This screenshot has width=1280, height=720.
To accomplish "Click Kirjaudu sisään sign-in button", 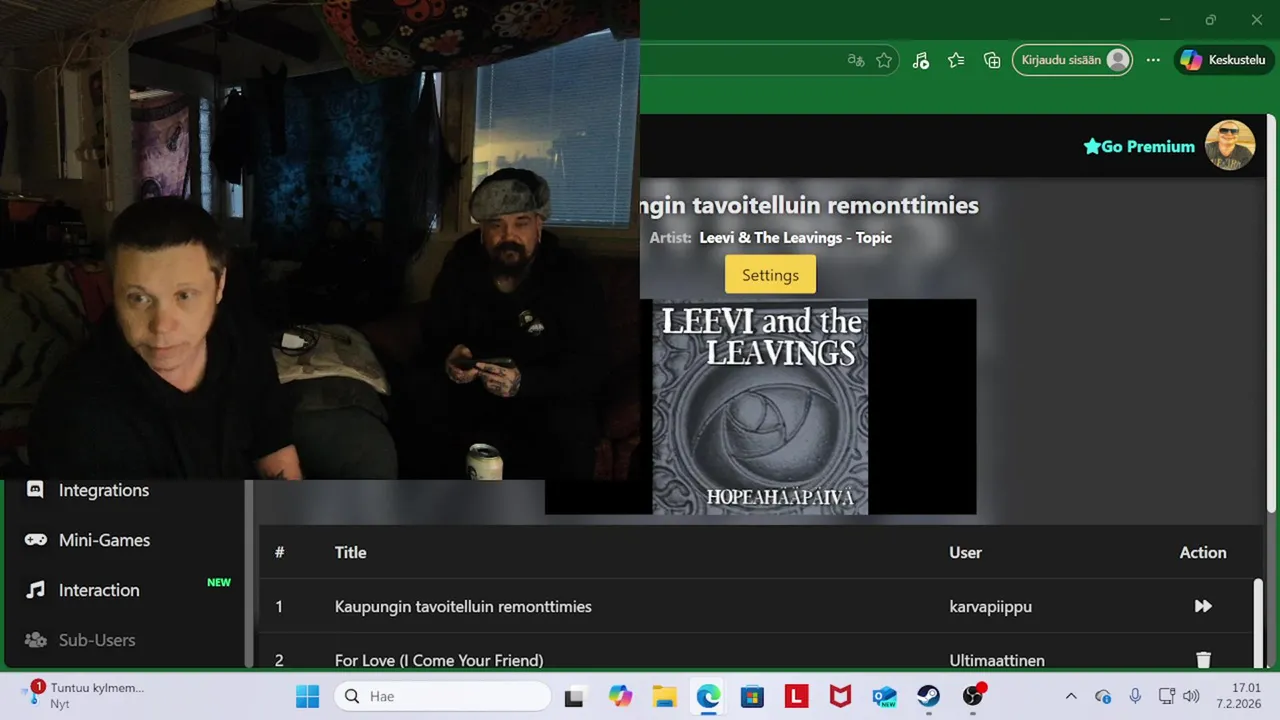I will (1074, 60).
